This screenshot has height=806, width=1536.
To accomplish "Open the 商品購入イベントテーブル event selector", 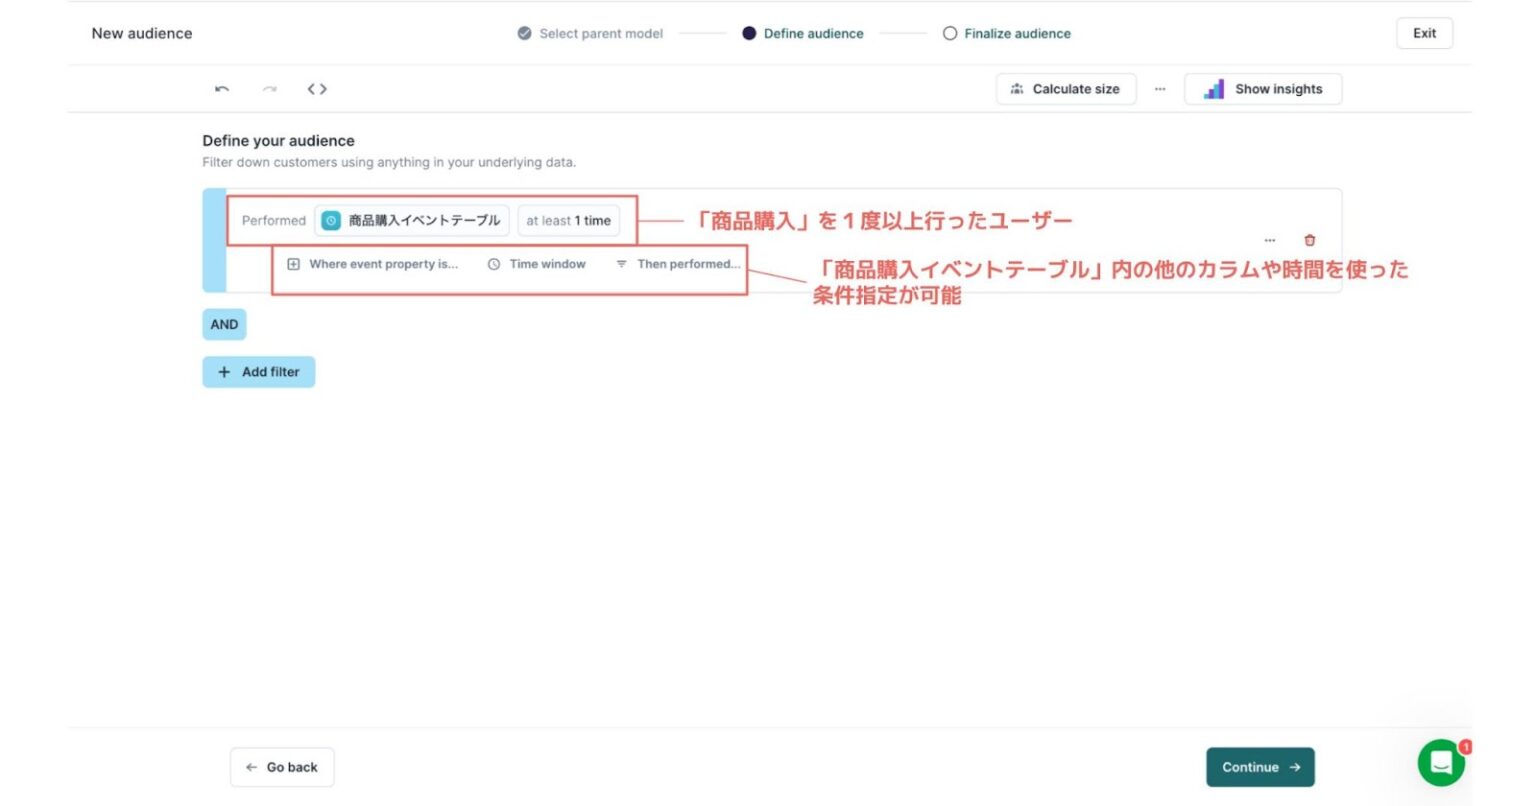I will 412,220.
